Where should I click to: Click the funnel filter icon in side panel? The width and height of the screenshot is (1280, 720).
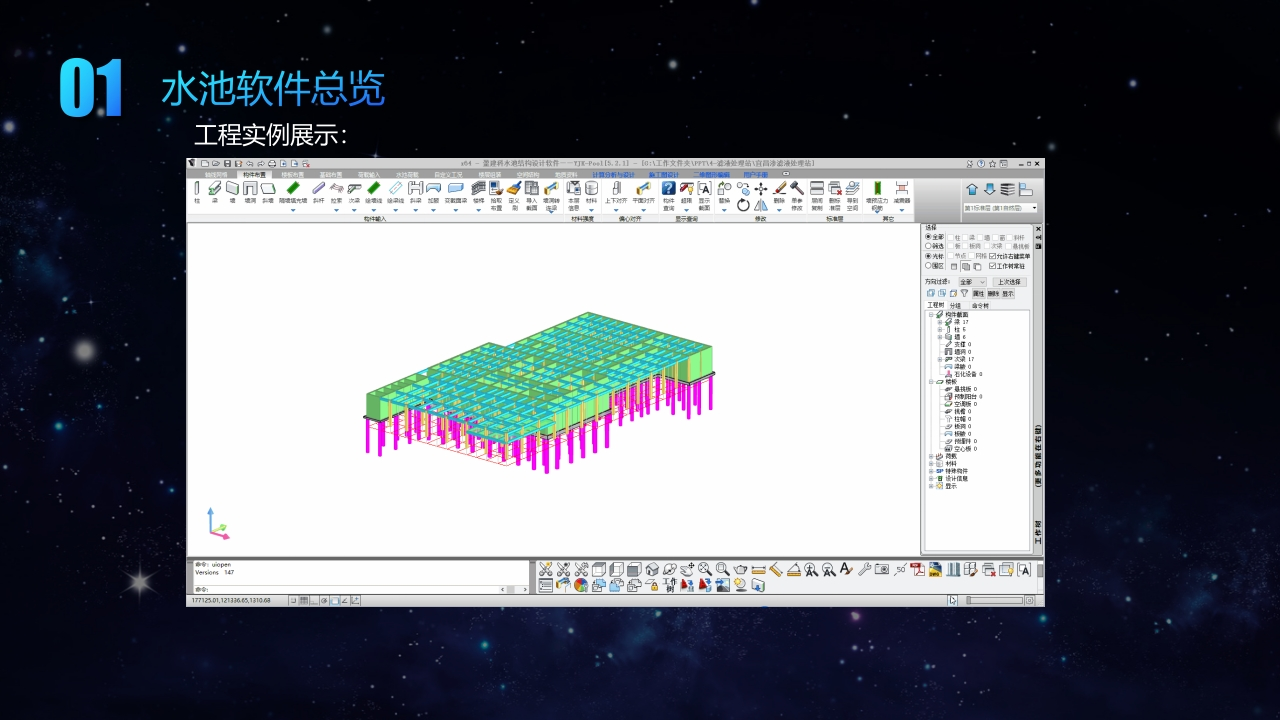point(964,294)
